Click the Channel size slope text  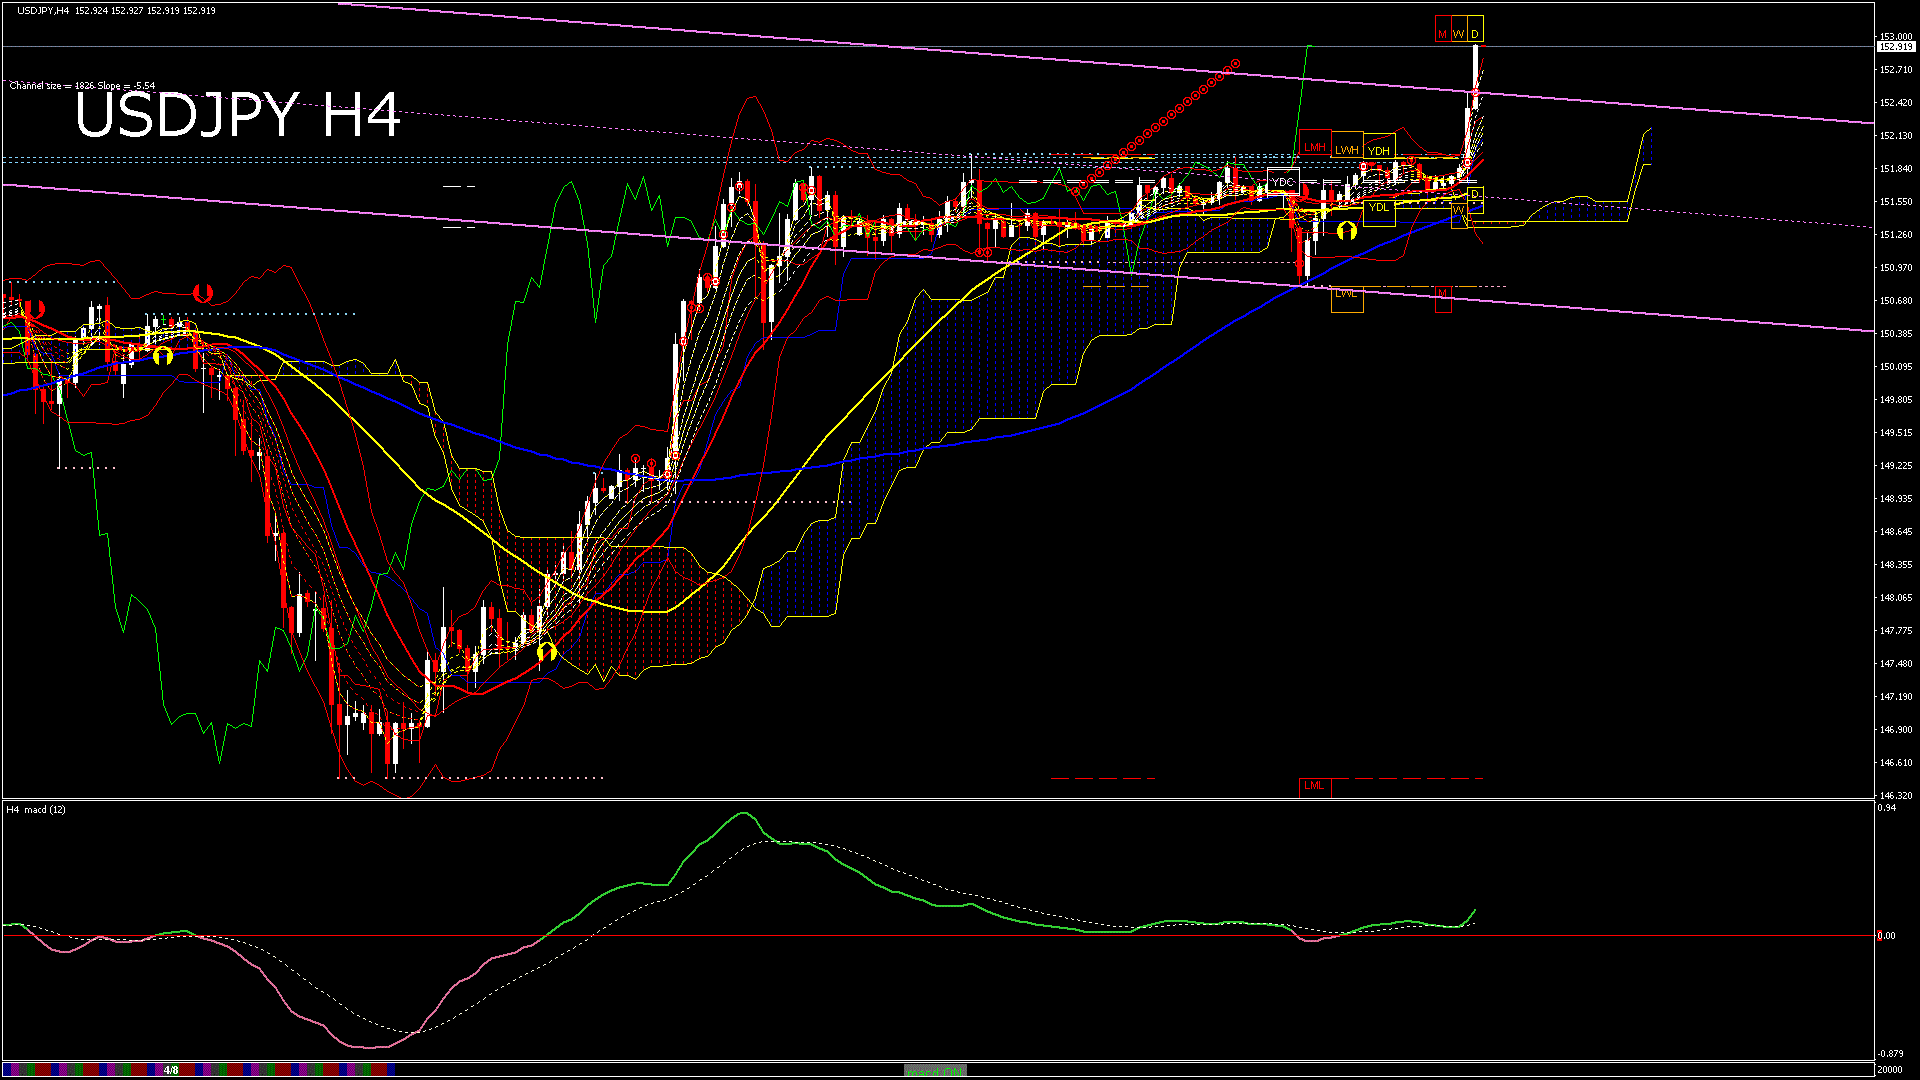click(x=82, y=86)
